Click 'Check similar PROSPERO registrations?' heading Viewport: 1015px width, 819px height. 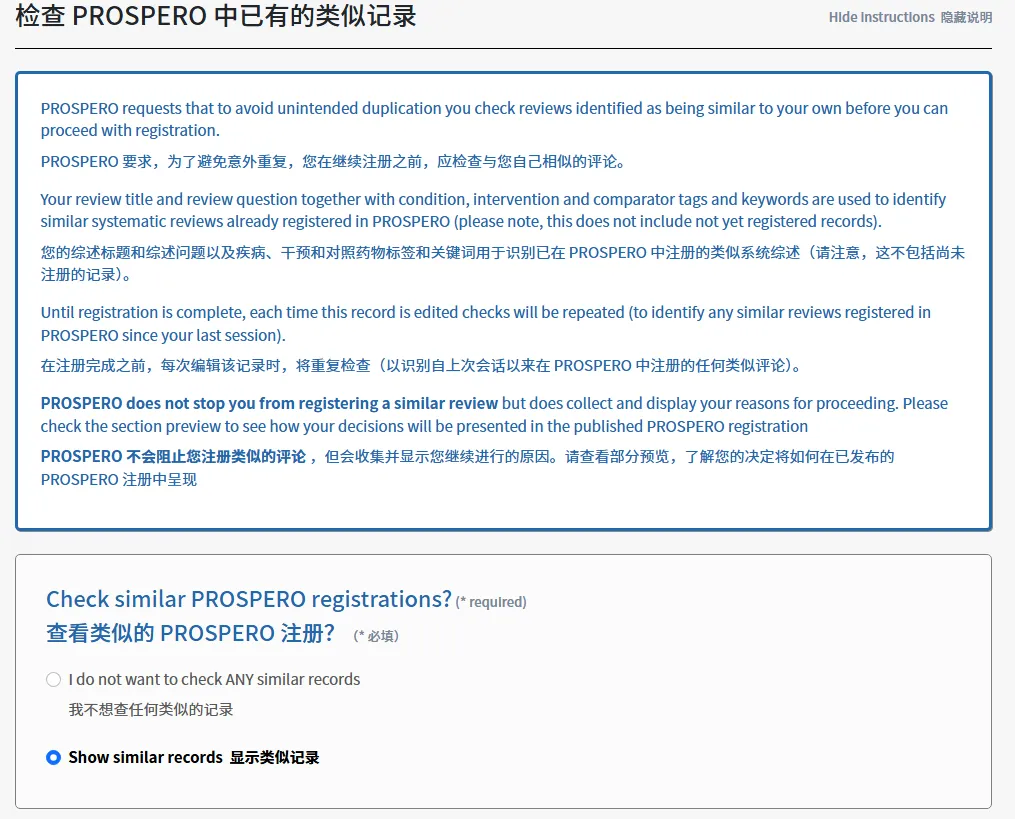click(249, 599)
